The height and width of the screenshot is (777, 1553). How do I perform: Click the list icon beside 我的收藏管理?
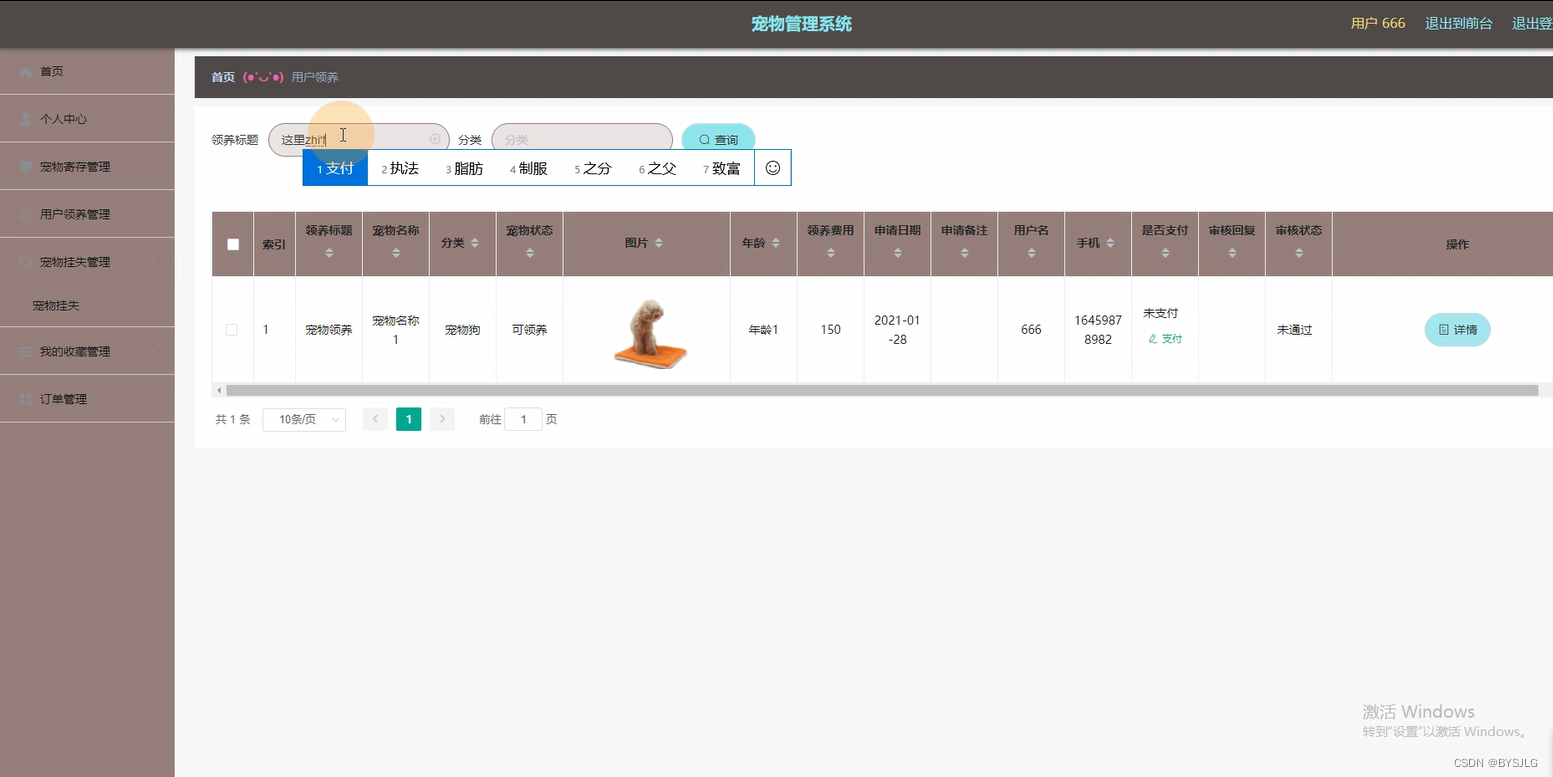point(25,352)
